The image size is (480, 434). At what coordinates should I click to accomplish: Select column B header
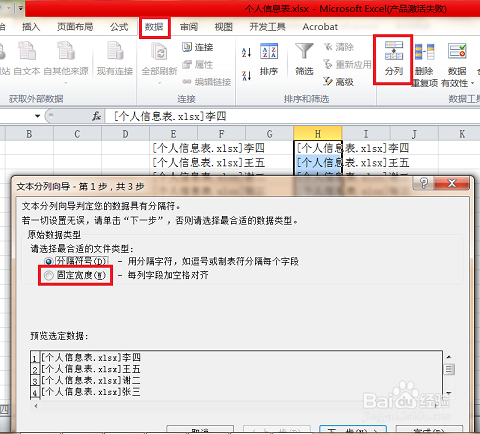tap(29, 134)
